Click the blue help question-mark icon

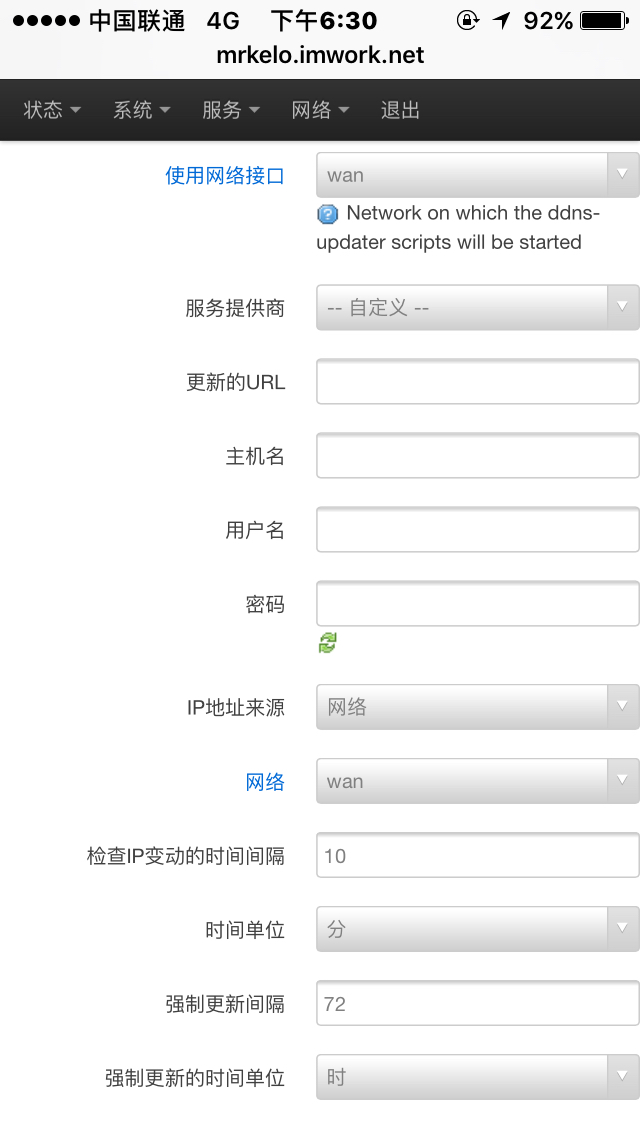coord(327,214)
